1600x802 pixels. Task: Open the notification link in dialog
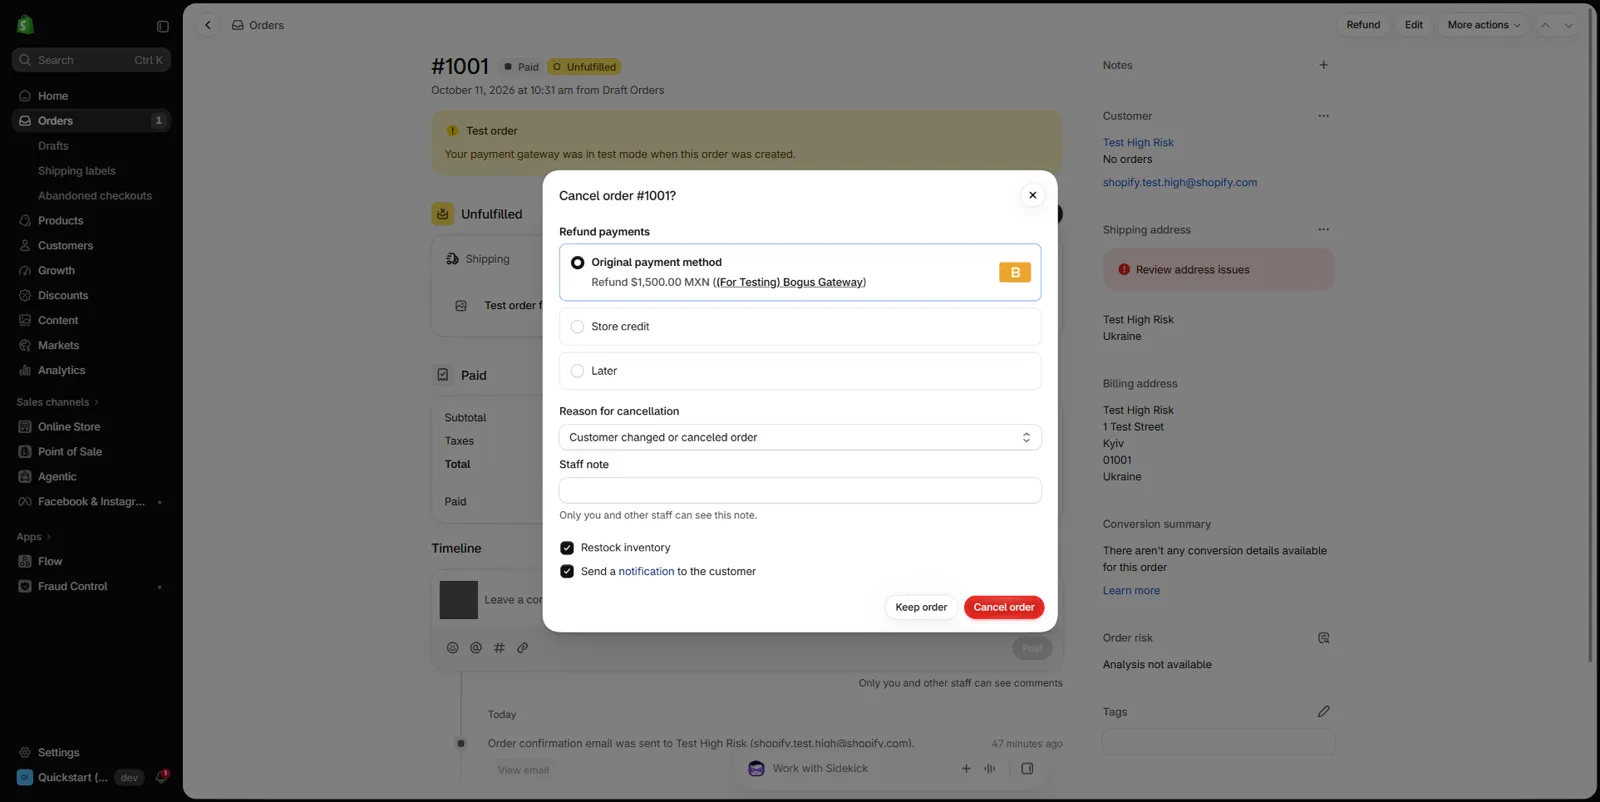pos(646,572)
